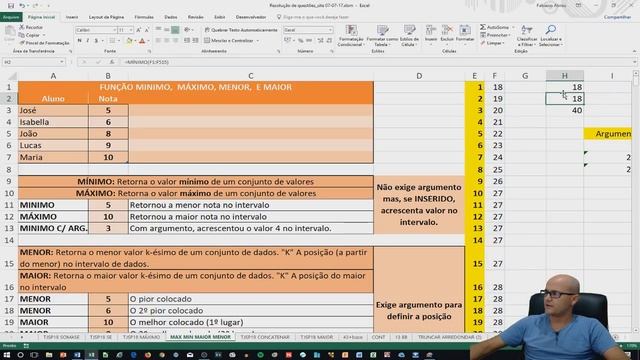Switch to the Inserir ribbon tab
Viewport: 640px width, 360px height.
(72, 17)
